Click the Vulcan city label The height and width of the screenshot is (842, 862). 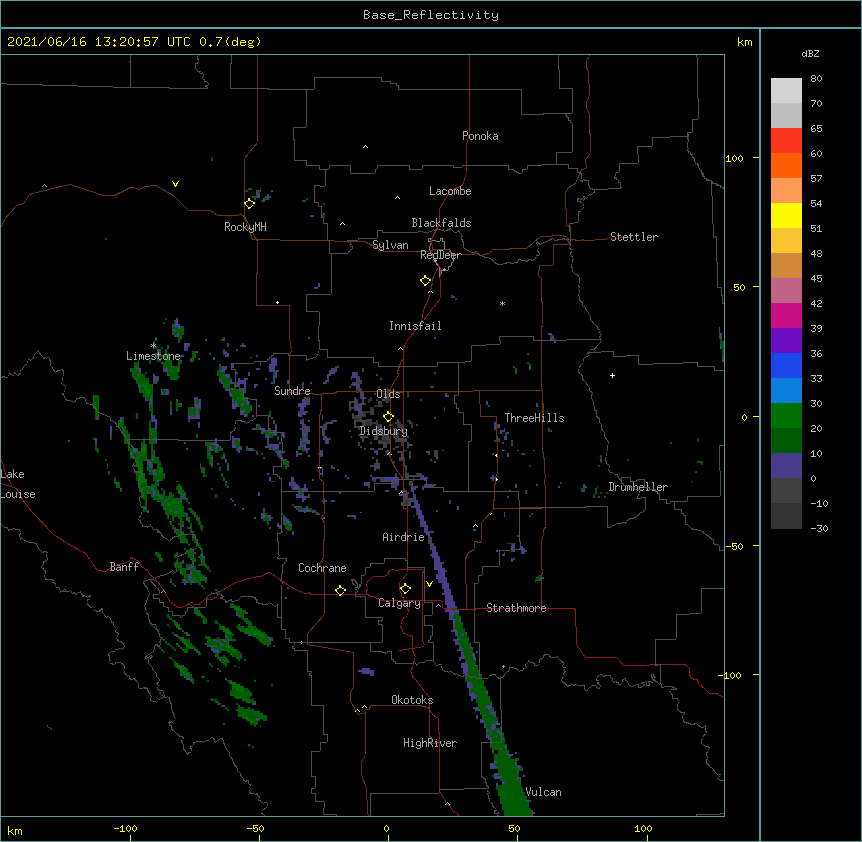(543, 792)
